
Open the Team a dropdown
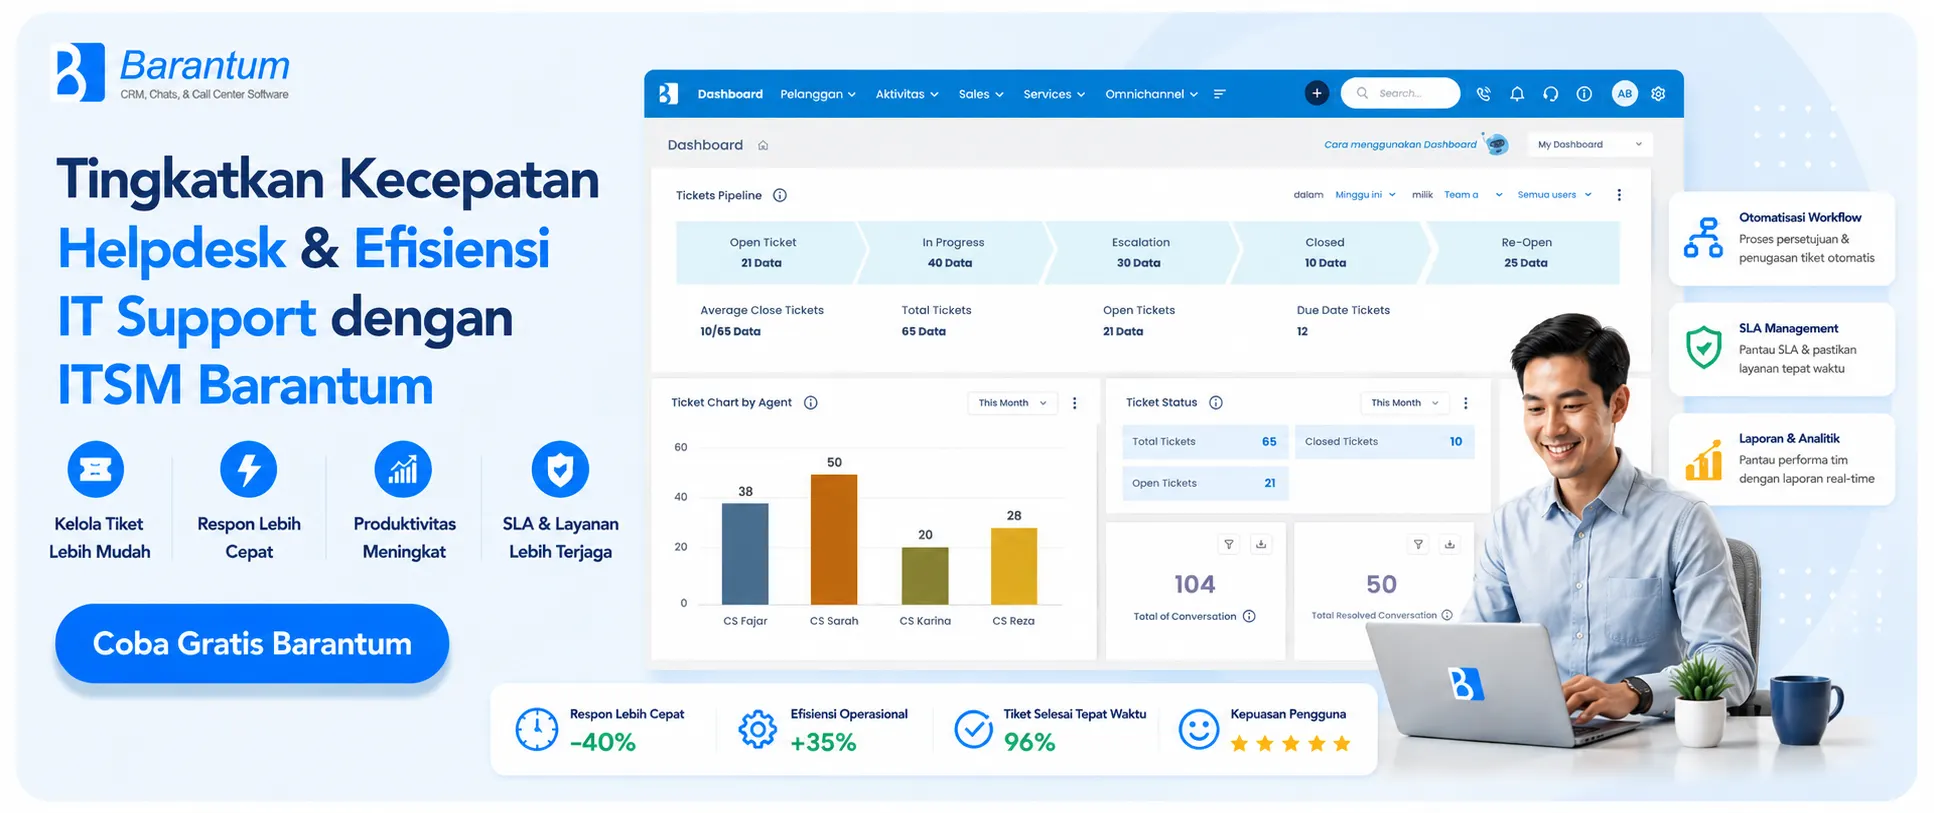tap(1473, 195)
